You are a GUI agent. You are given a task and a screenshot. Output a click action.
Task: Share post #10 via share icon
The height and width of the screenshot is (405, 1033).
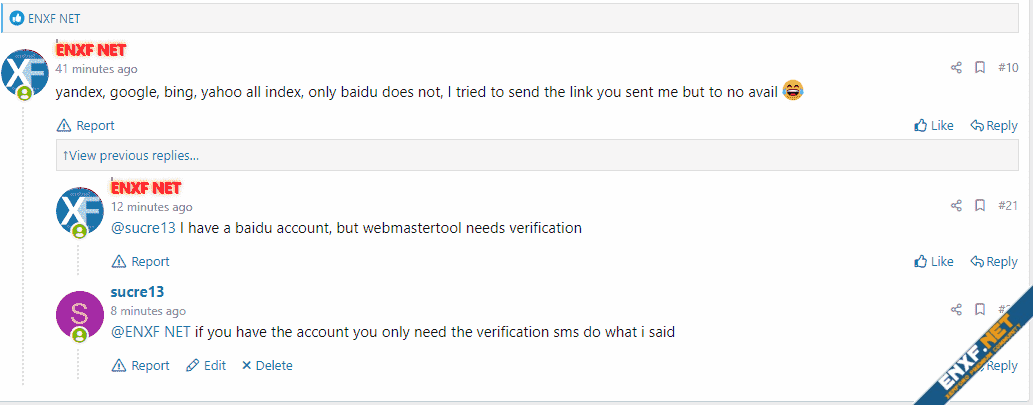coord(956,67)
